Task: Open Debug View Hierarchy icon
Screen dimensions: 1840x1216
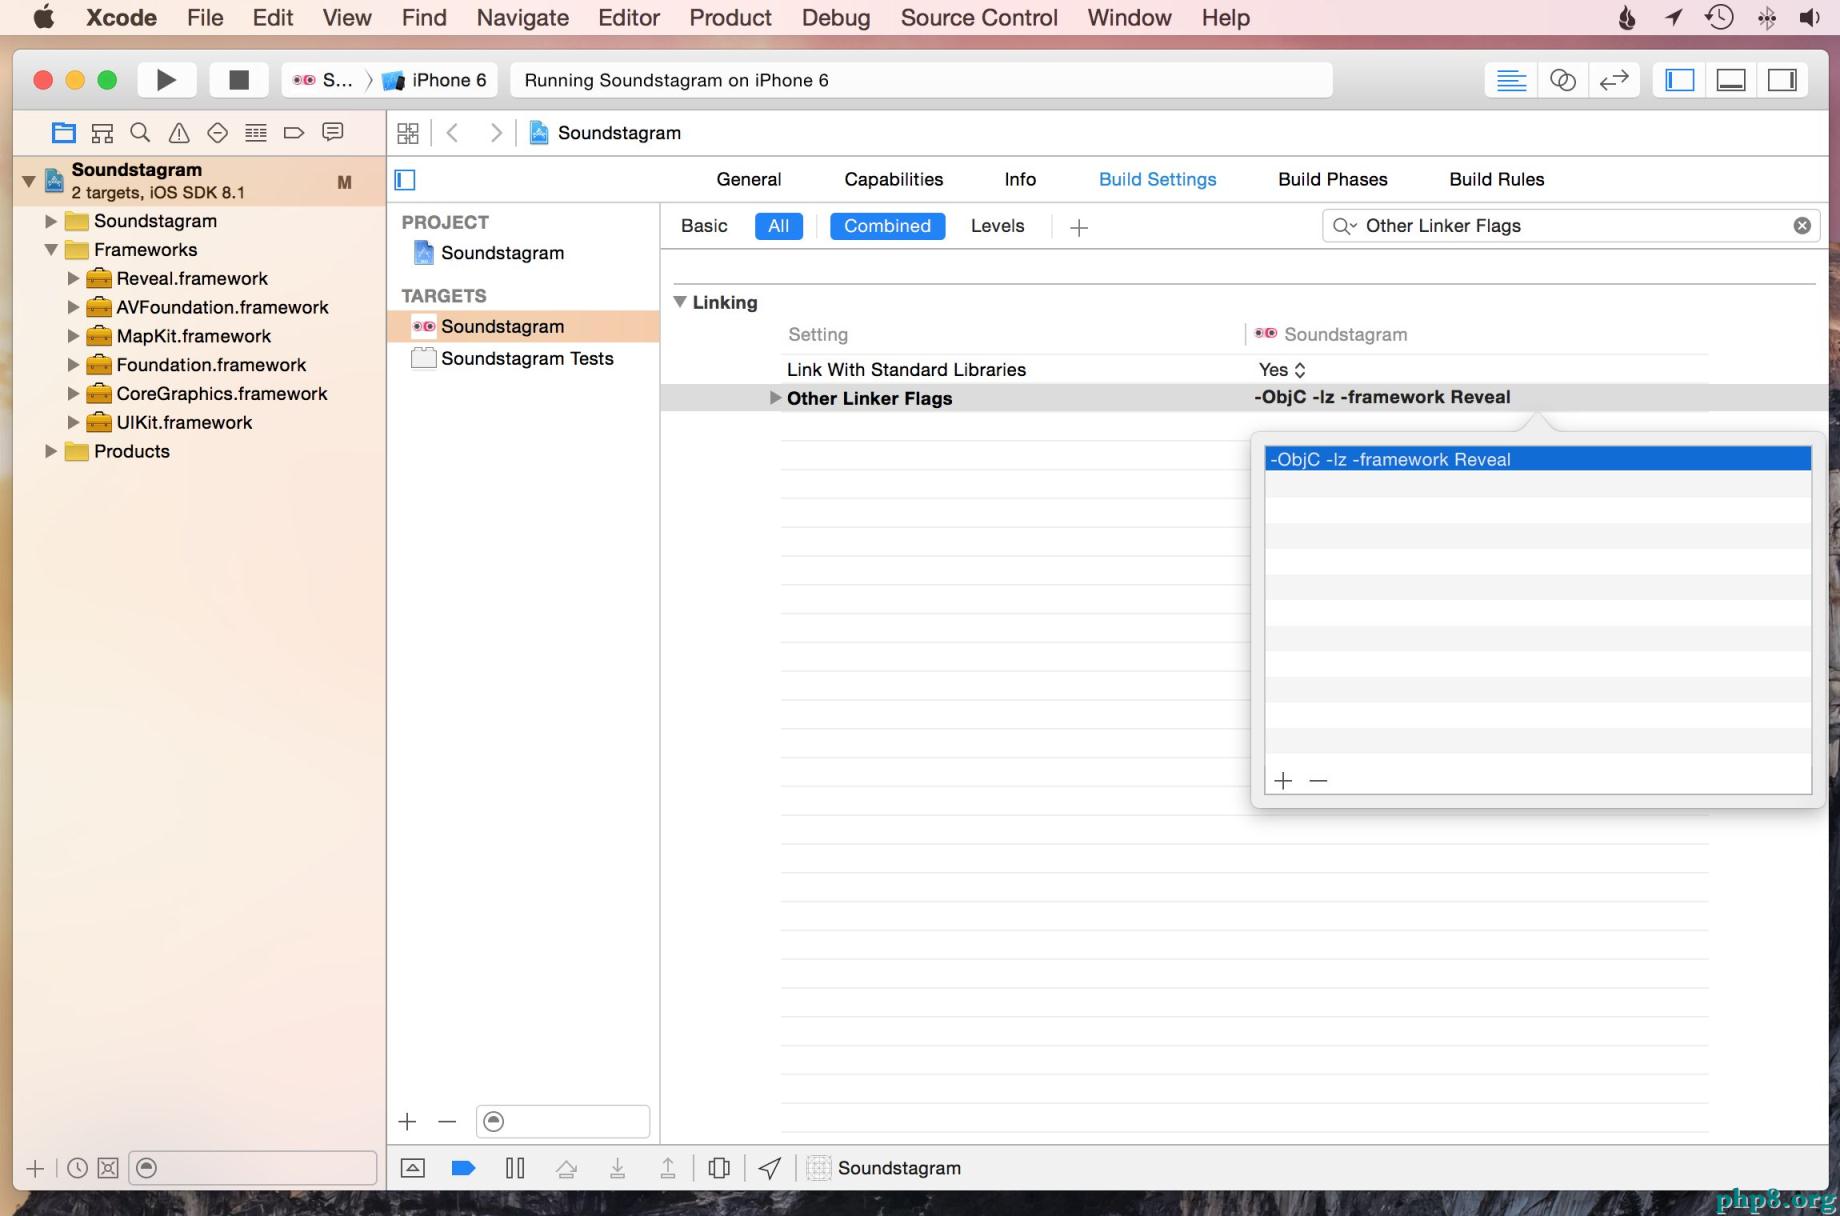Action: coord(719,1168)
